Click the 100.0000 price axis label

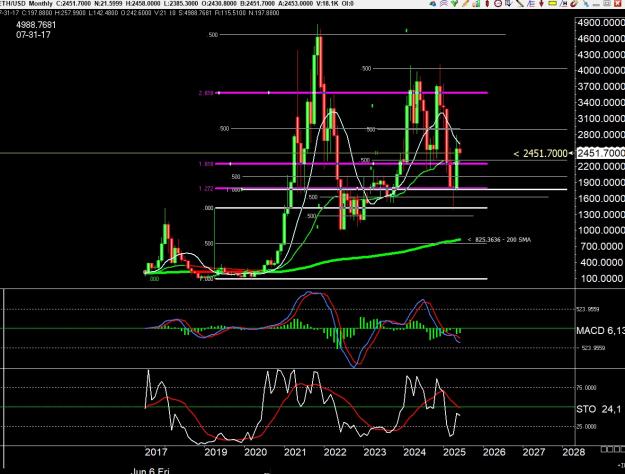point(602,279)
